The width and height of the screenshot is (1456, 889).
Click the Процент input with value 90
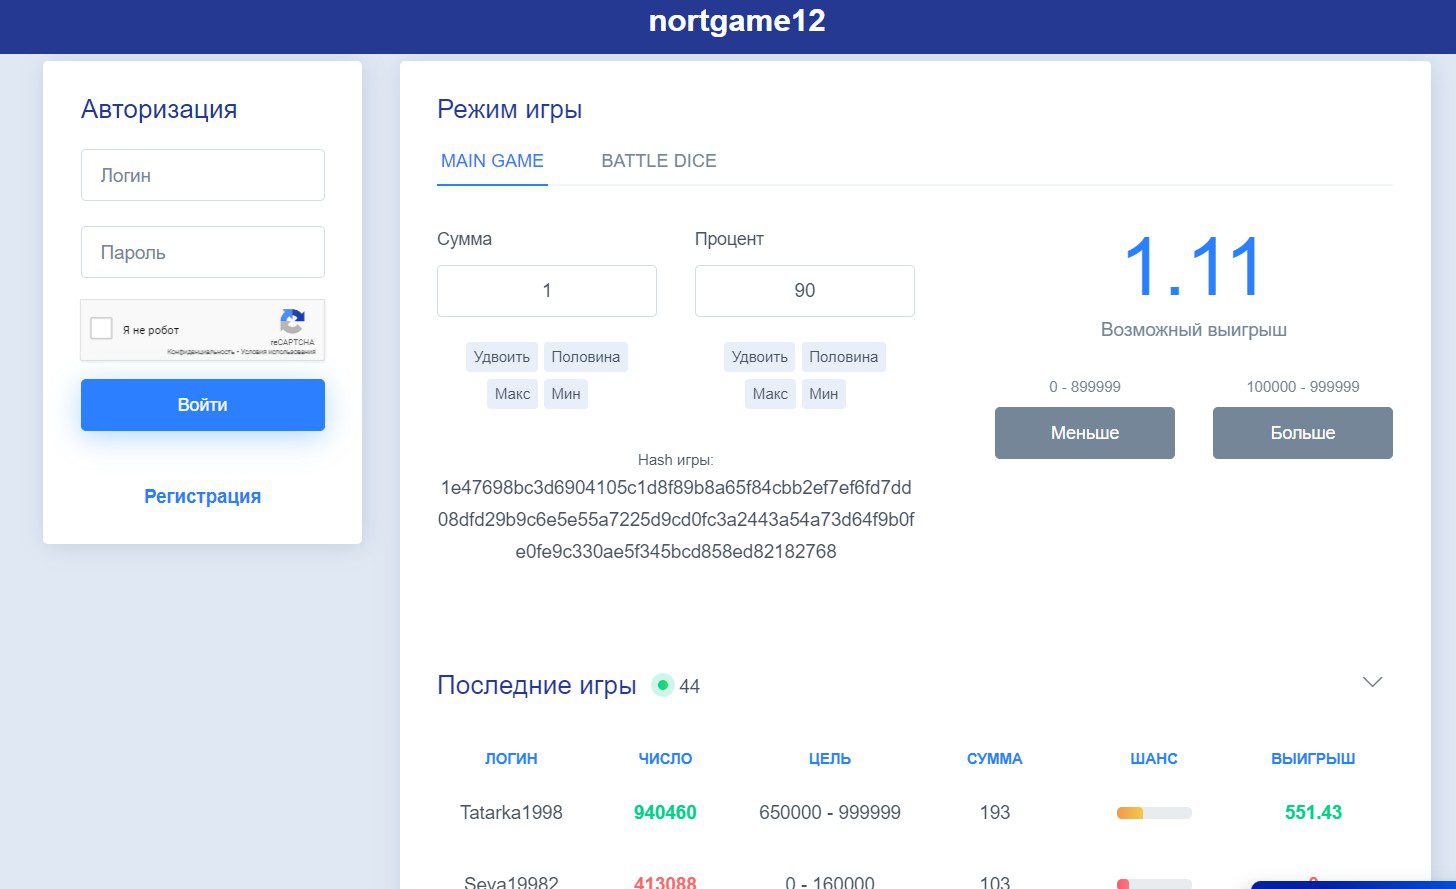[805, 291]
